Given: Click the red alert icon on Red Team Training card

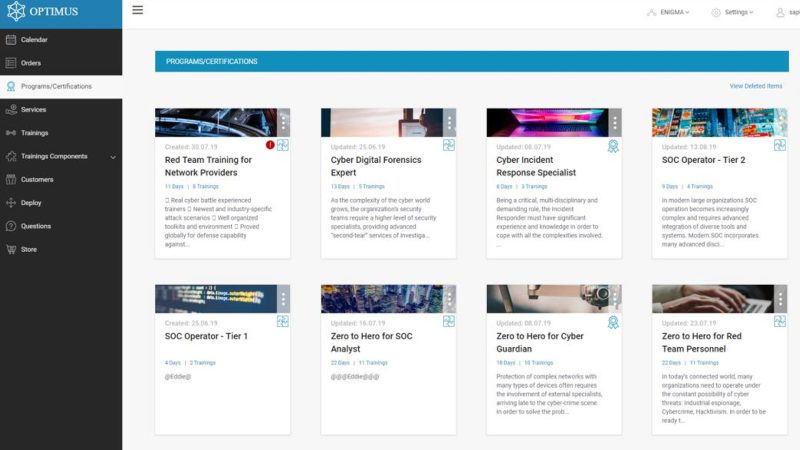Looking at the screenshot, I should [x=270, y=146].
